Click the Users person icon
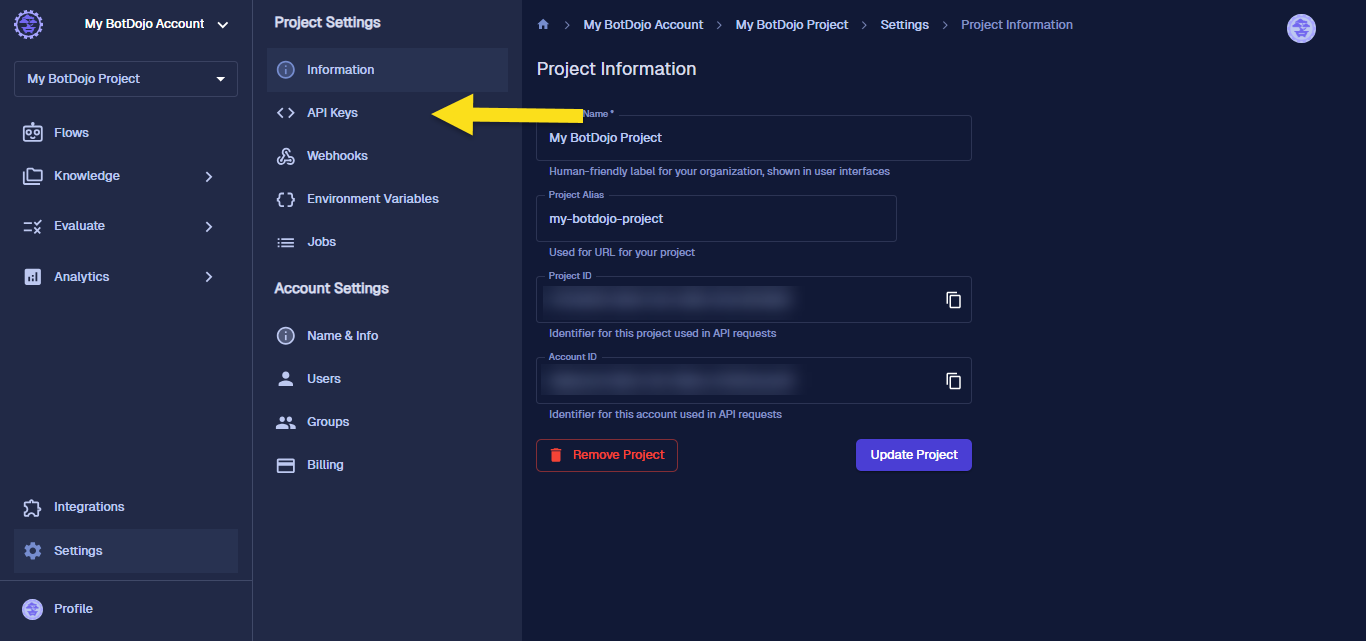The width and height of the screenshot is (1366, 641). 286,379
